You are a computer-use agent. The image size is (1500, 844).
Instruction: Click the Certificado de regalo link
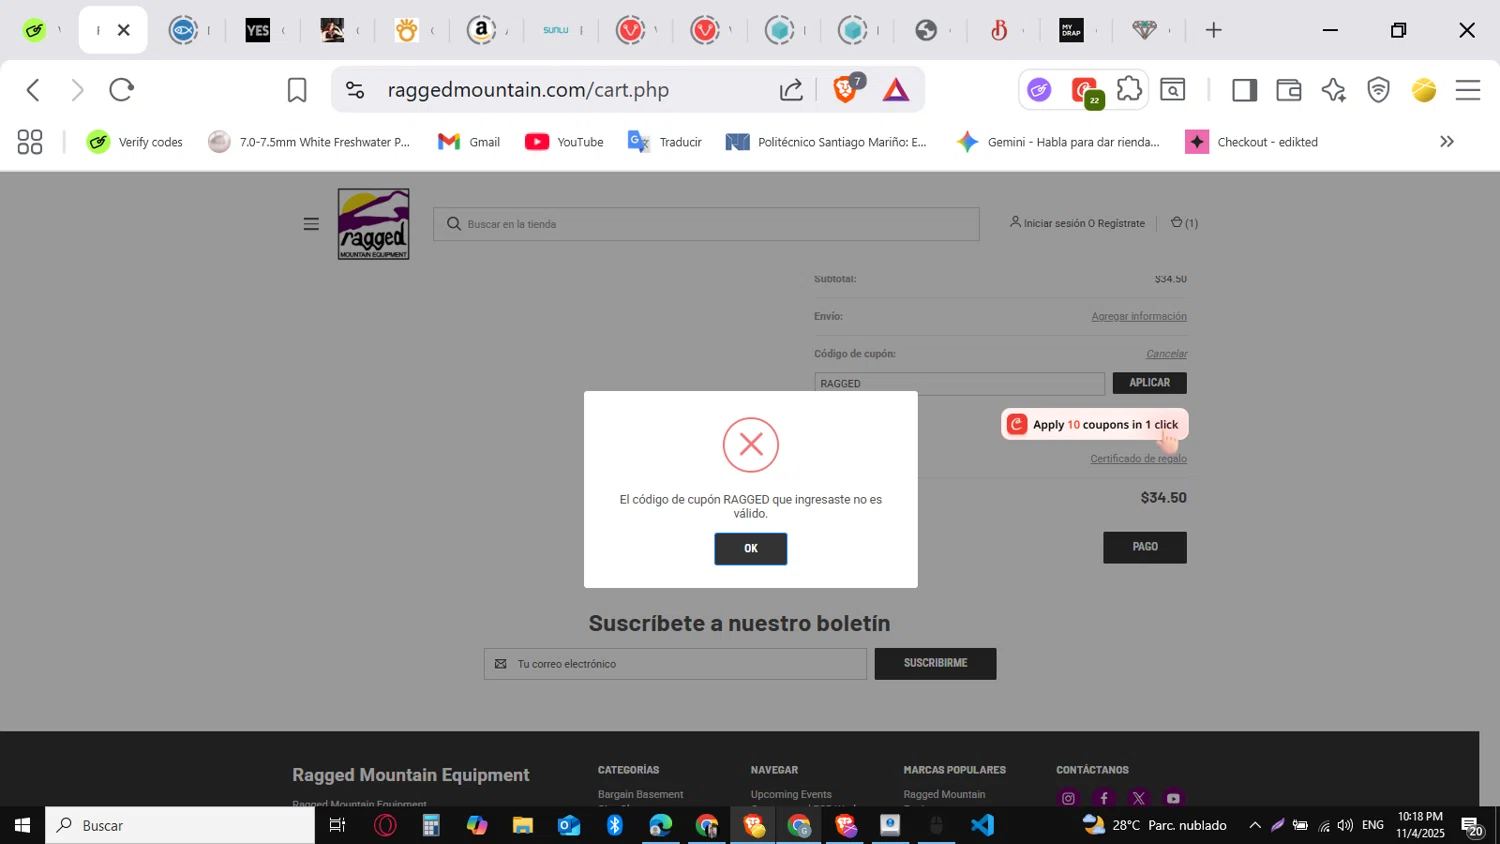(x=1138, y=459)
